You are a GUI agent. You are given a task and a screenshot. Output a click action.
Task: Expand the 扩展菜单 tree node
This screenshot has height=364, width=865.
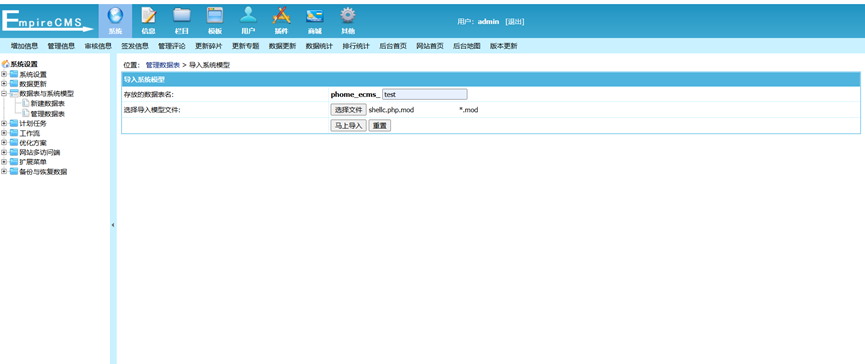pos(4,162)
